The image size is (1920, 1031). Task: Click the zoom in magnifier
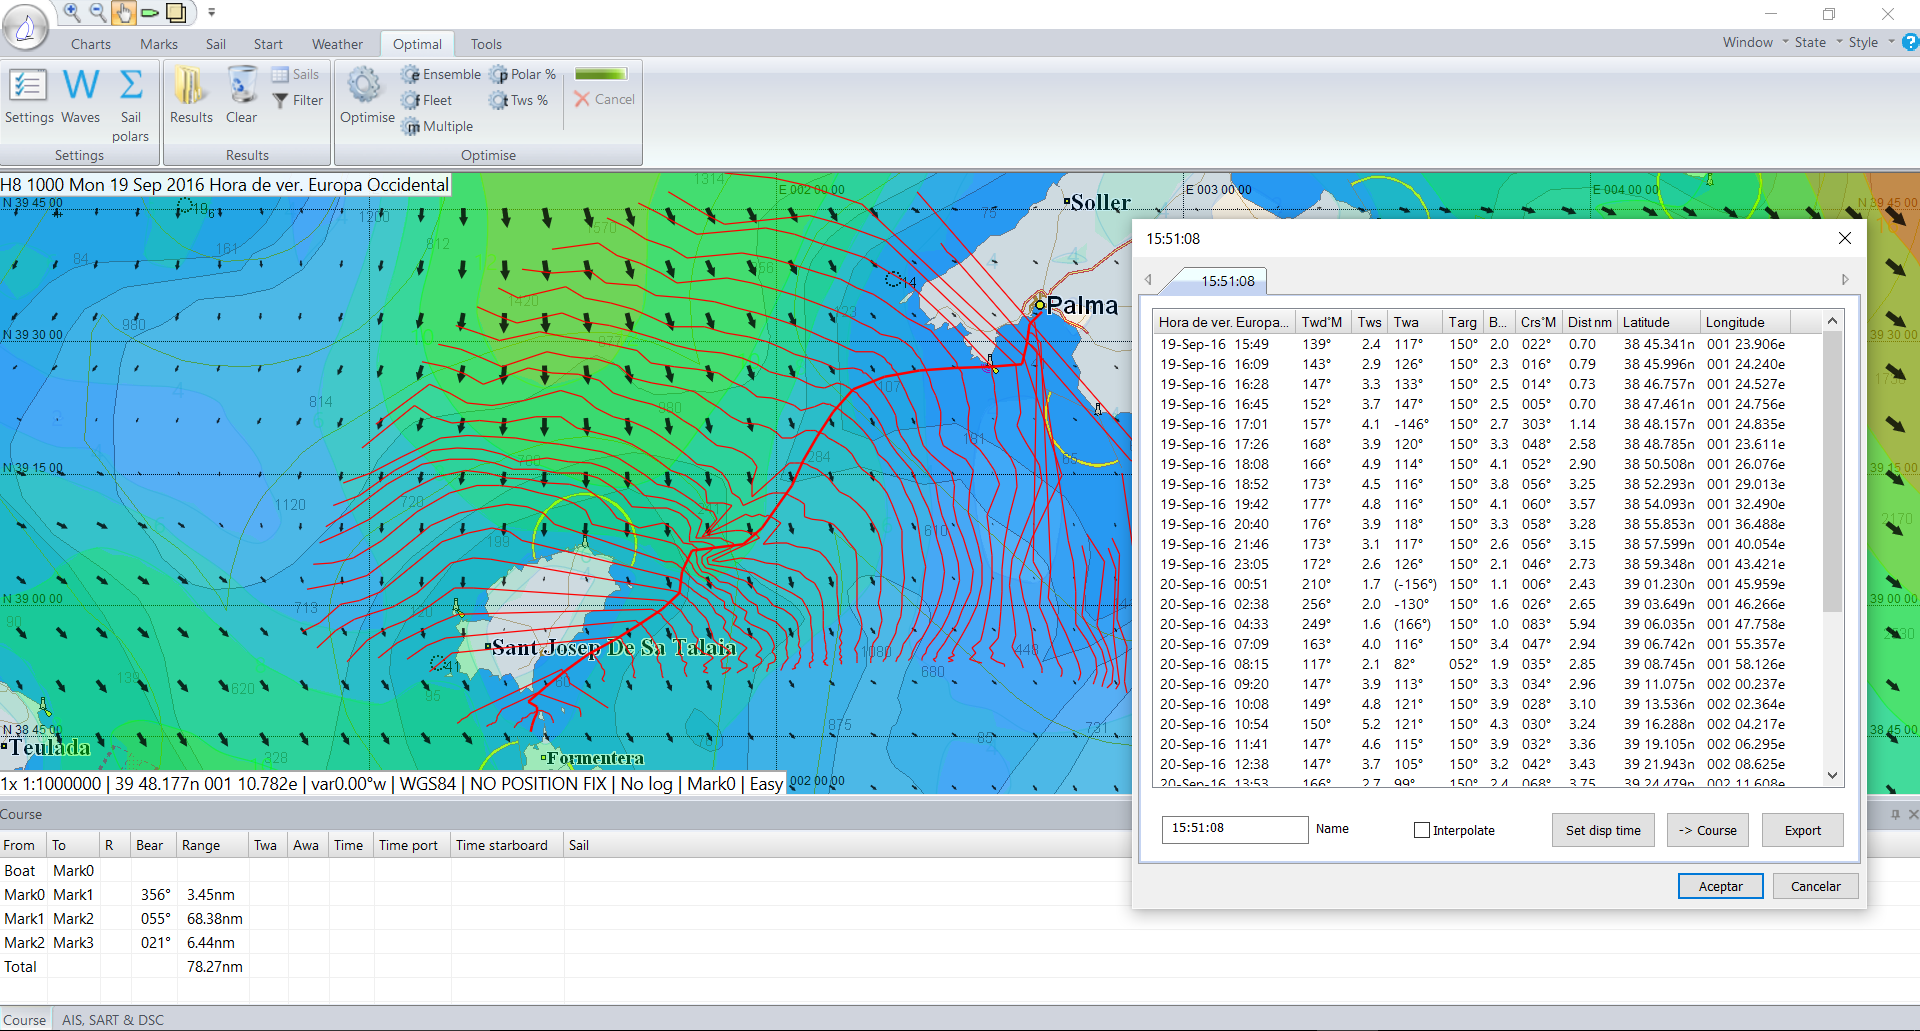(x=72, y=12)
